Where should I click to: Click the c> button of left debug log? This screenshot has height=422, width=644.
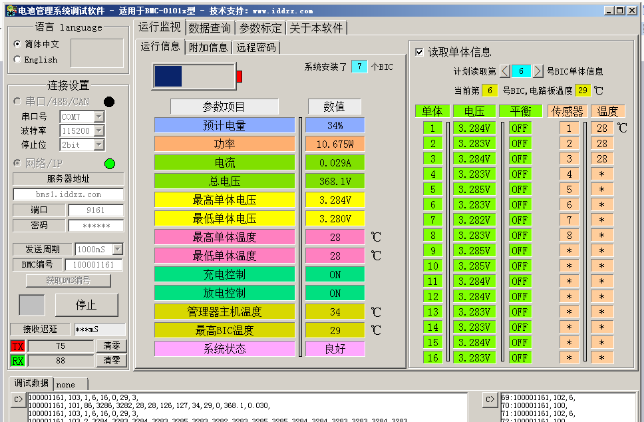point(18,399)
